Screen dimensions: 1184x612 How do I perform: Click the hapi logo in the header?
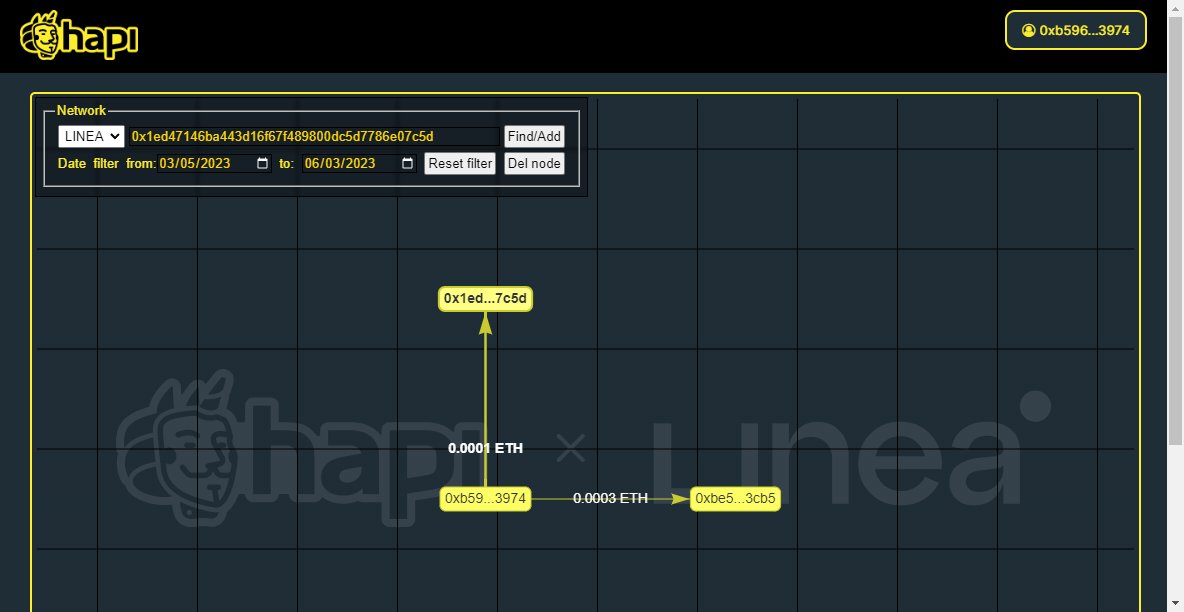79,36
